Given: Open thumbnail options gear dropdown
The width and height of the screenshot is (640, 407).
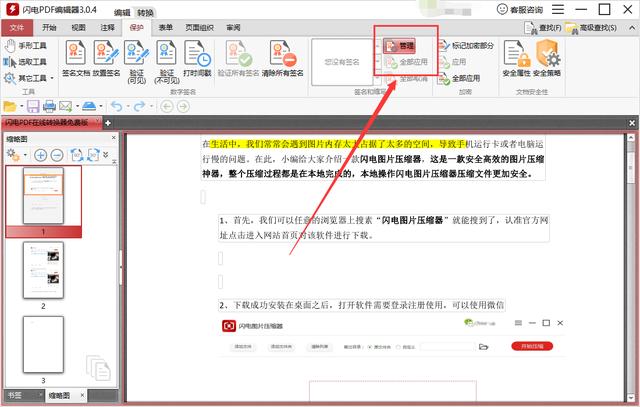Looking at the screenshot, I should click(x=16, y=155).
